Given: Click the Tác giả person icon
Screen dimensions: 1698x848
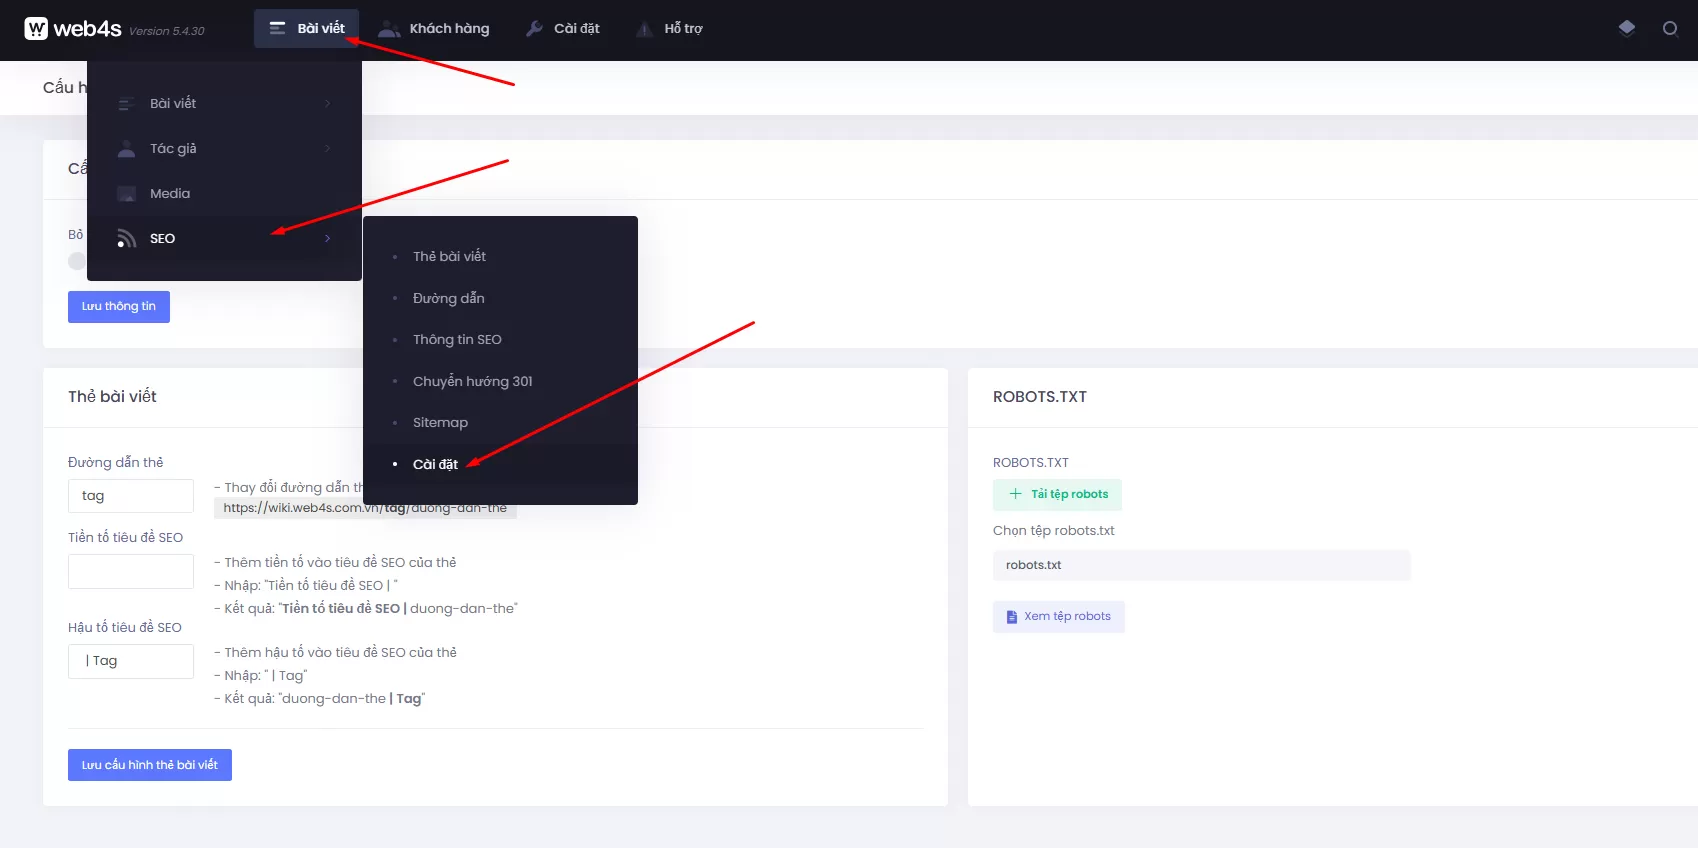Looking at the screenshot, I should point(127,149).
